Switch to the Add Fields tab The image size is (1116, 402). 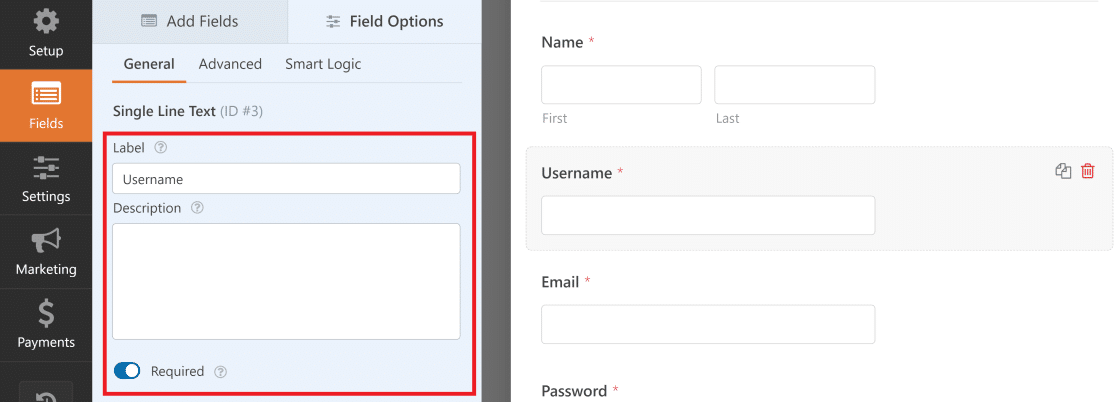189,21
